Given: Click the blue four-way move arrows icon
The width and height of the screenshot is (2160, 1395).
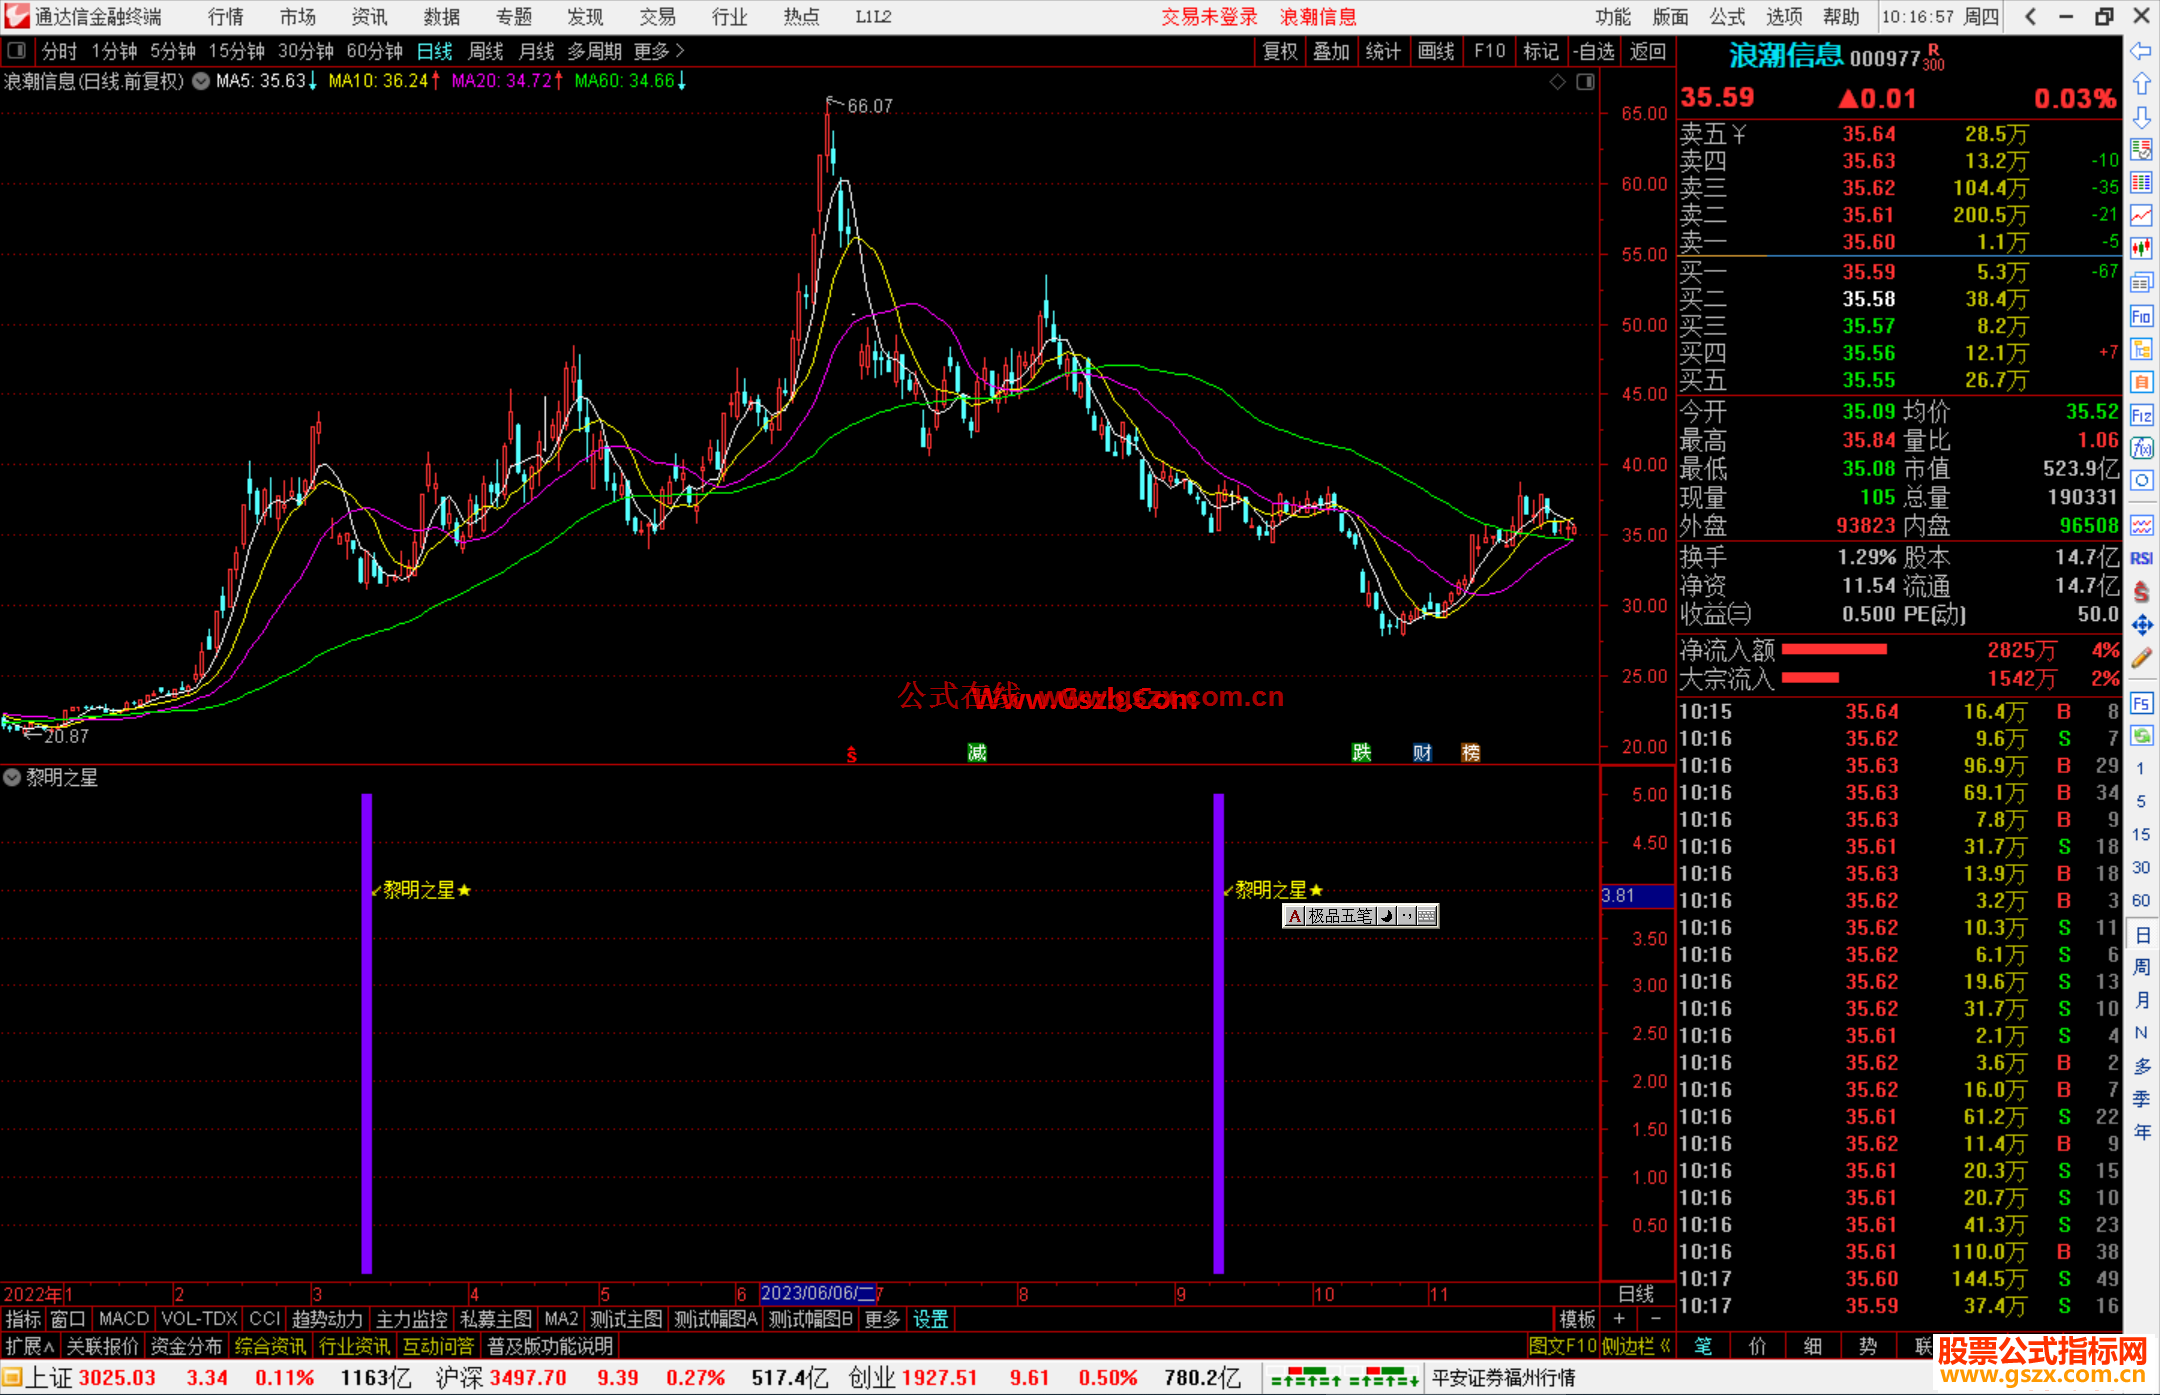Looking at the screenshot, I should [2141, 625].
